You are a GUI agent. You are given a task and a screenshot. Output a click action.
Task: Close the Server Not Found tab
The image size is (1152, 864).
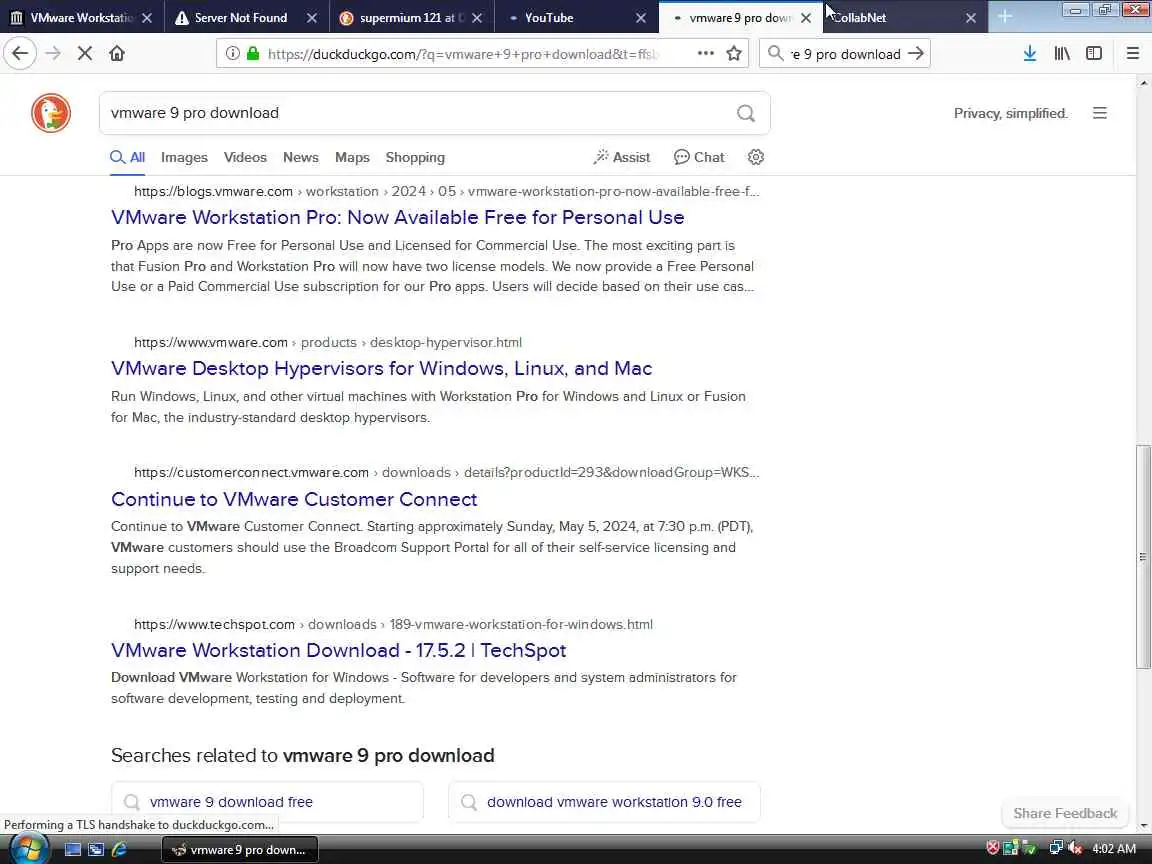[312, 18]
